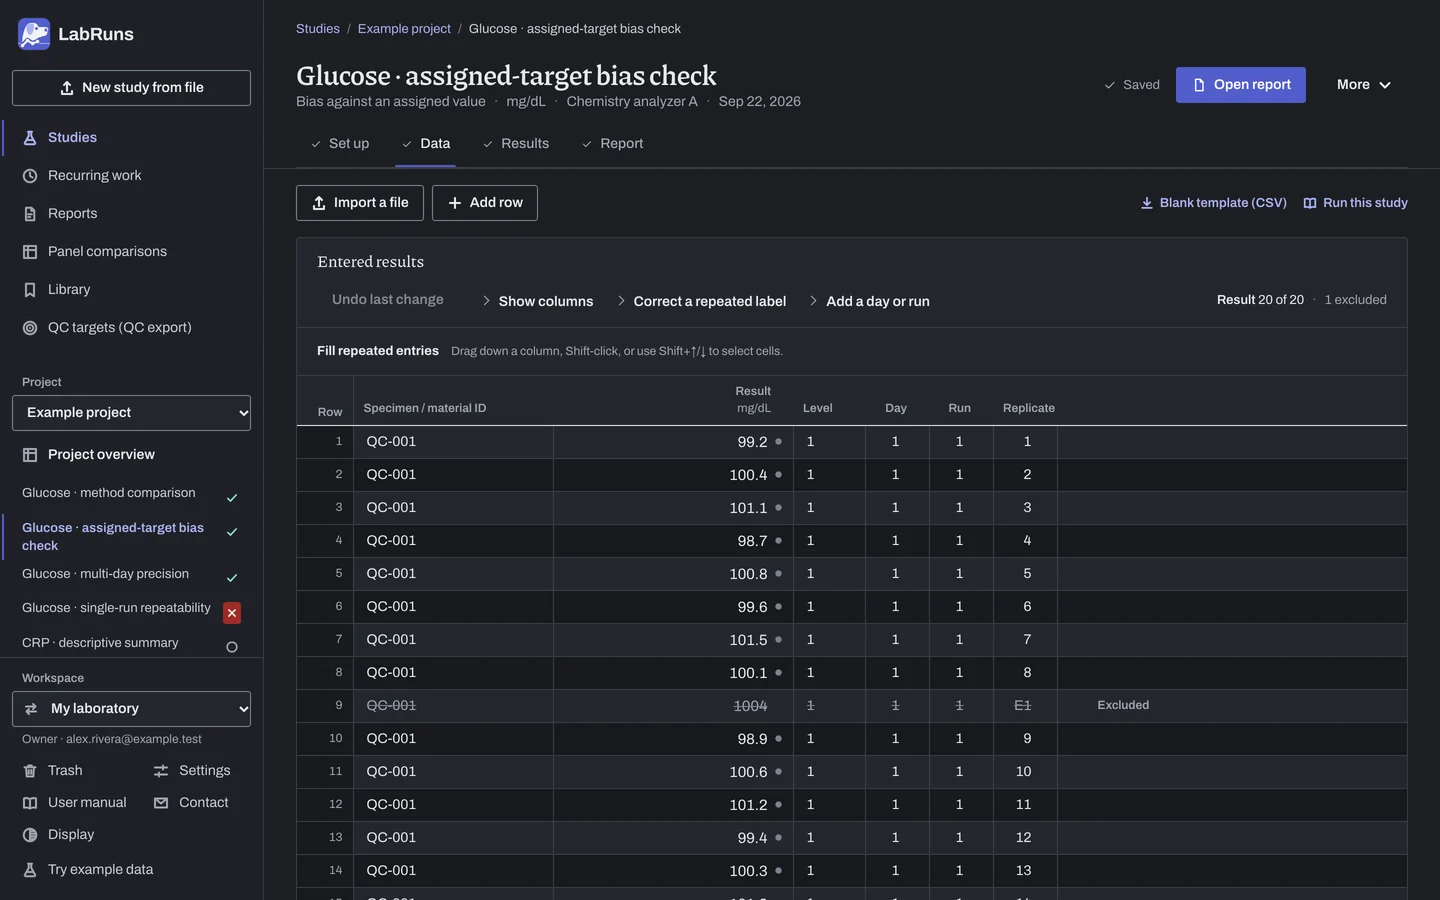Click the Add row button
Viewport: 1440px width, 900px height.
(485, 203)
